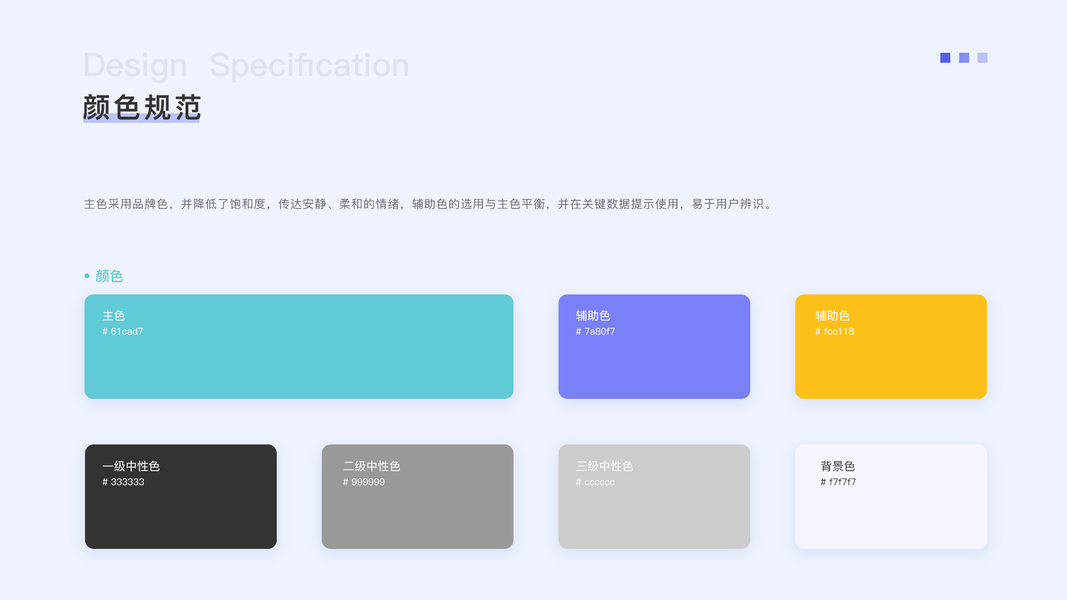Click the dark neutral swatch #333333
Image resolution: width=1067 pixels, height=600 pixels.
click(x=181, y=497)
